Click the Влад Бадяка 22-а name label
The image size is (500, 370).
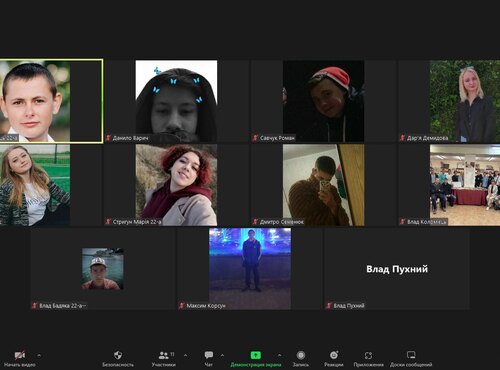[63, 305]
